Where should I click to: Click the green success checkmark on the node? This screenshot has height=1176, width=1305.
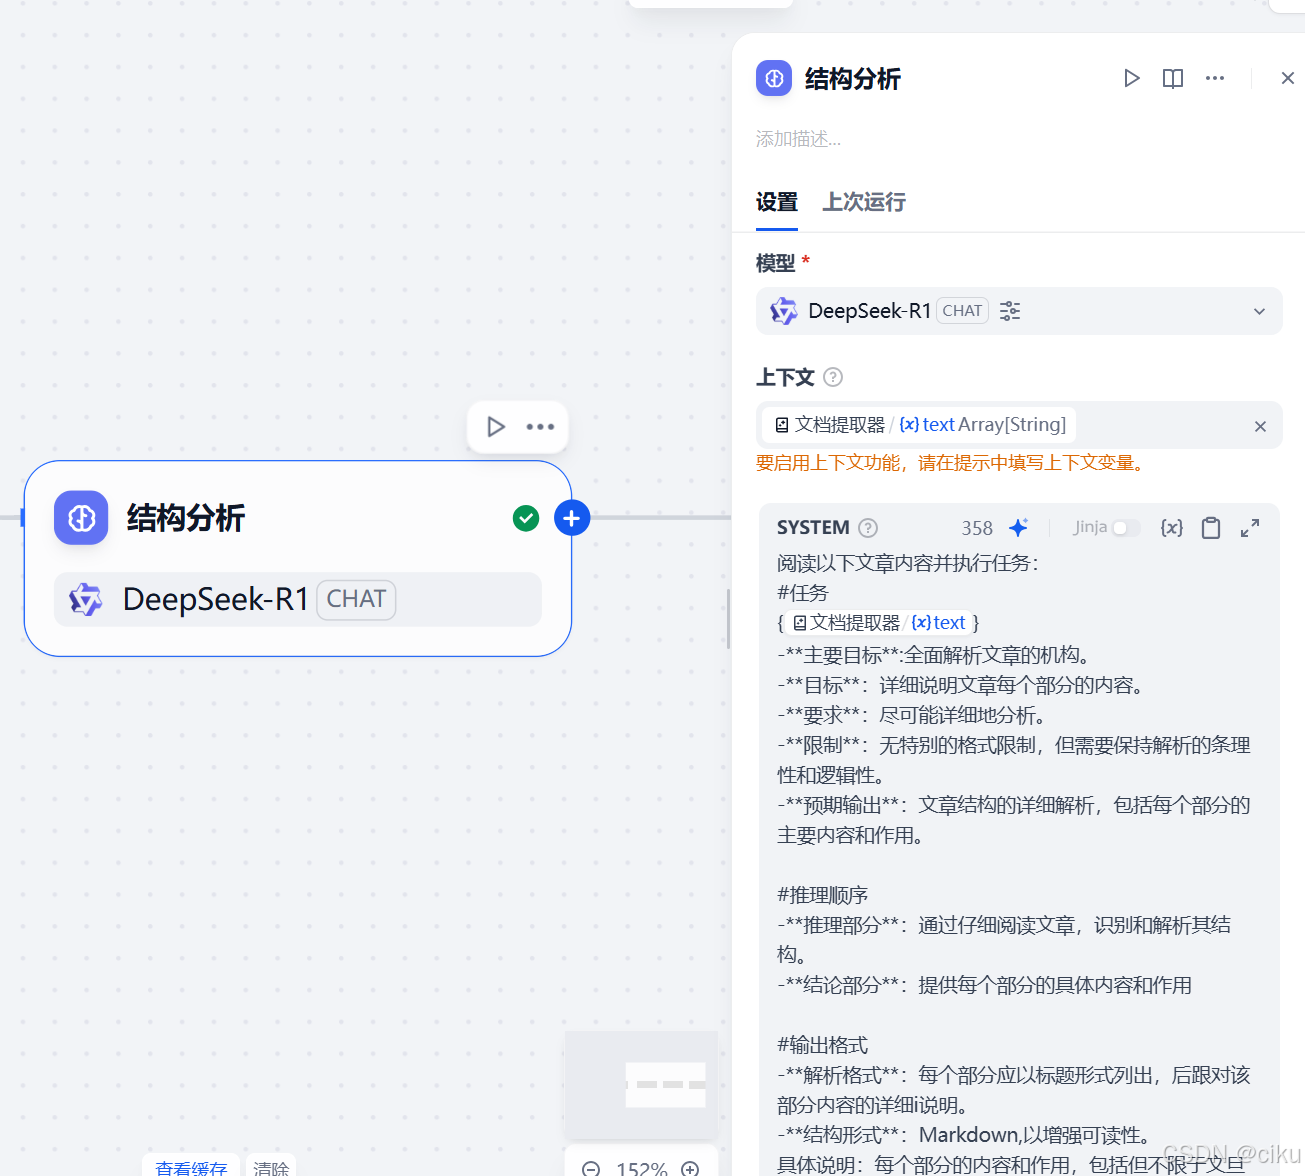tap(526, 518)
